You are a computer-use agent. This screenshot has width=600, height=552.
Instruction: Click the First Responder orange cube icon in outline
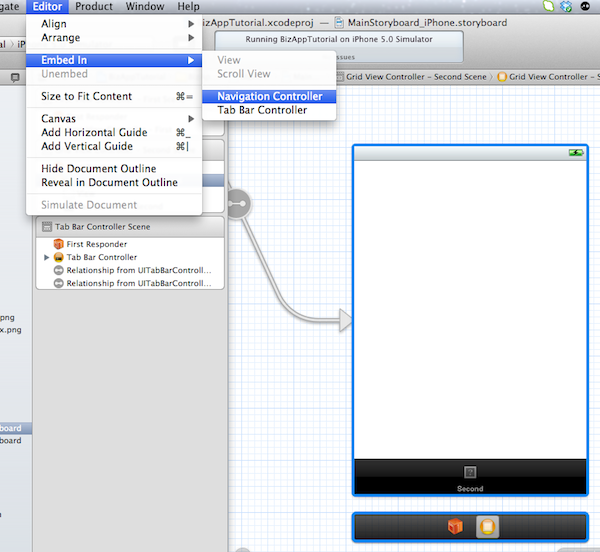(59, 244)
